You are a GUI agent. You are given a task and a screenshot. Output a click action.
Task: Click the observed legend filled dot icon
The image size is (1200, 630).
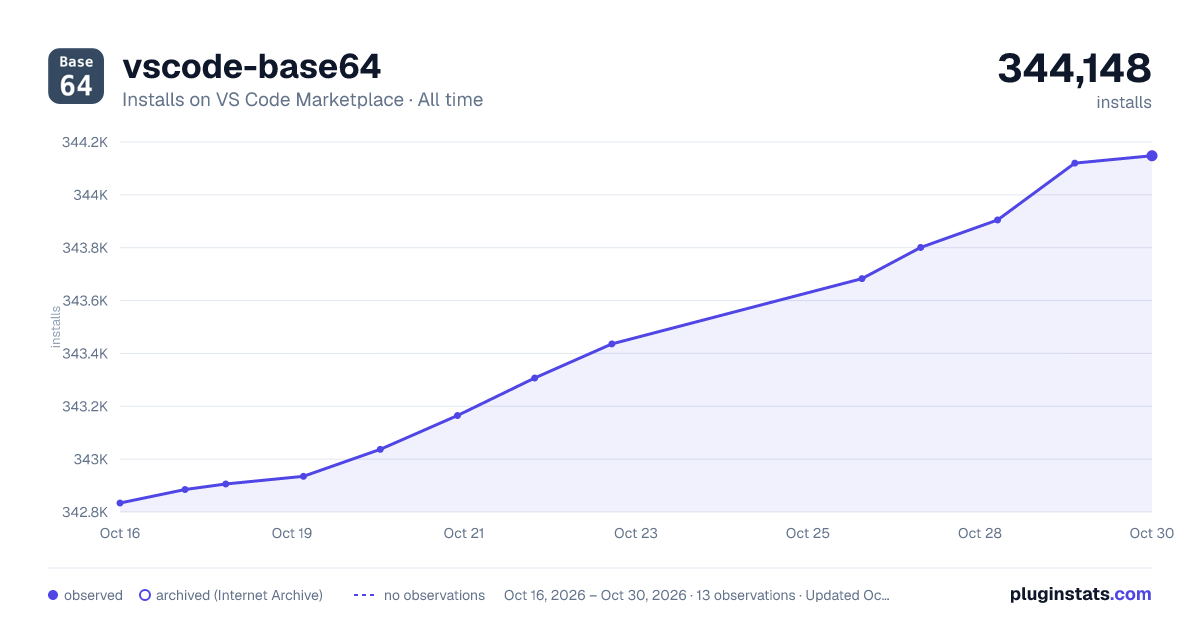53,595
